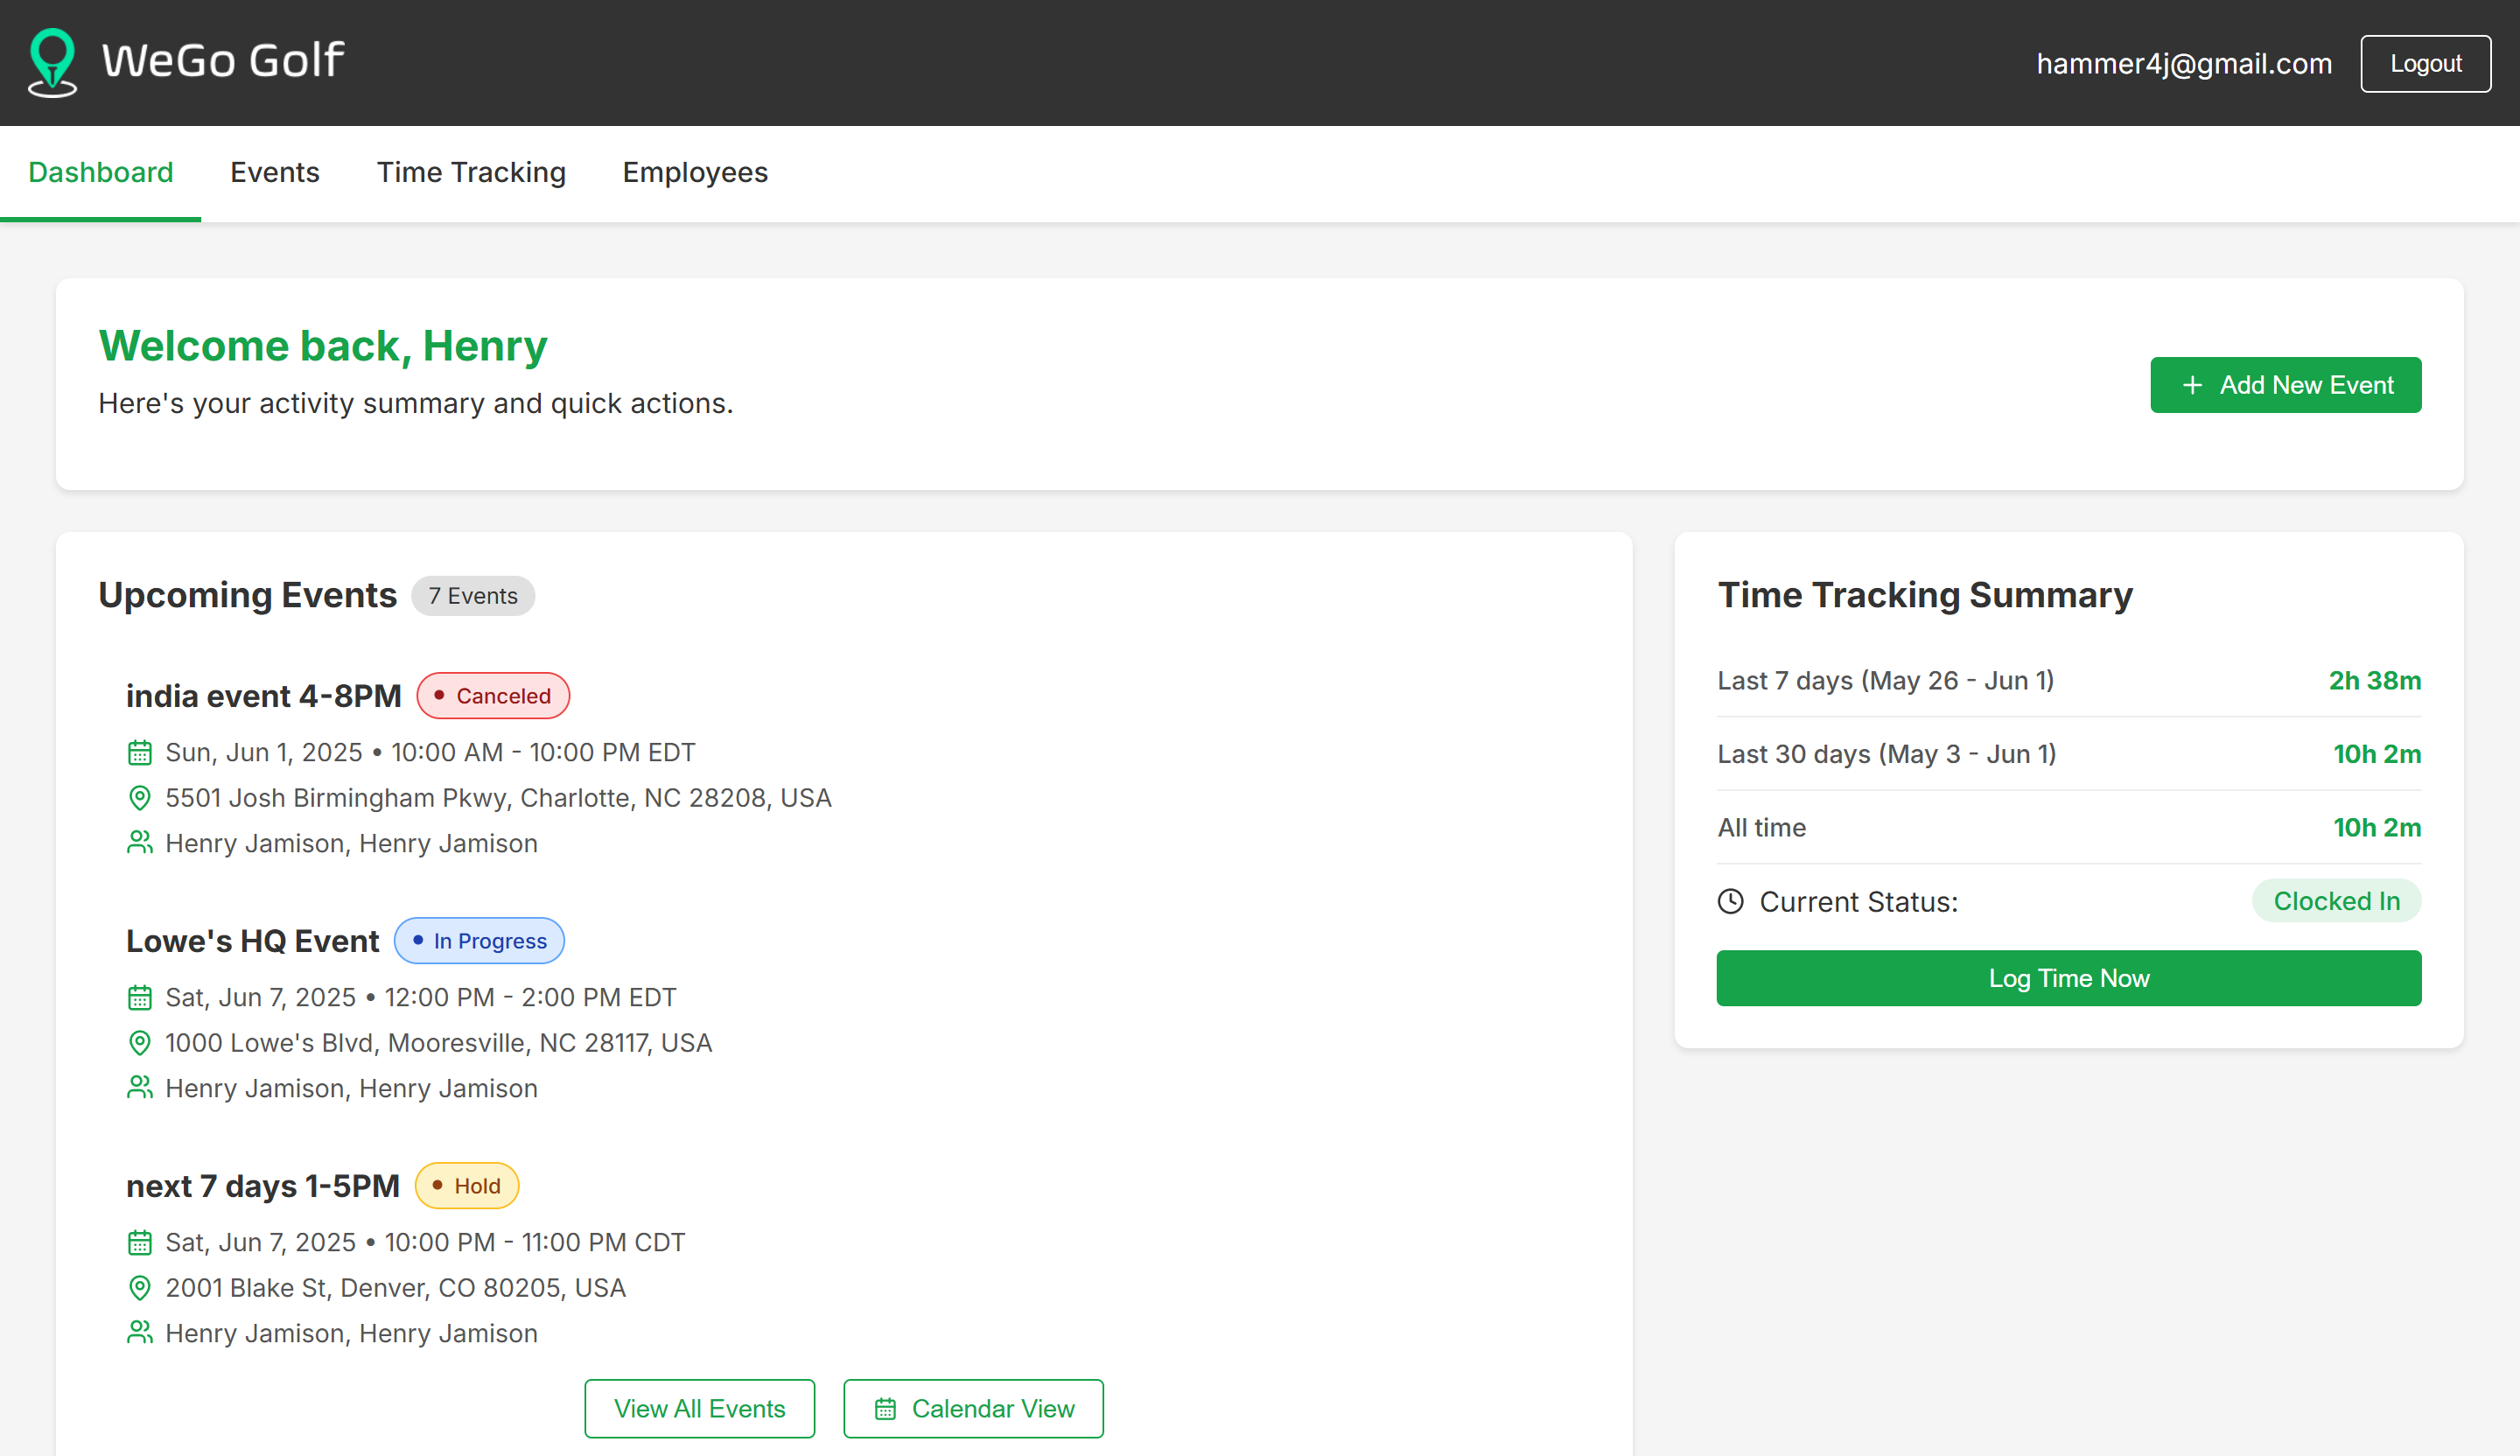The image size is (2520, 1456).
Task: Click the Clocked In status badge
Action: (x=2337, y=901)
